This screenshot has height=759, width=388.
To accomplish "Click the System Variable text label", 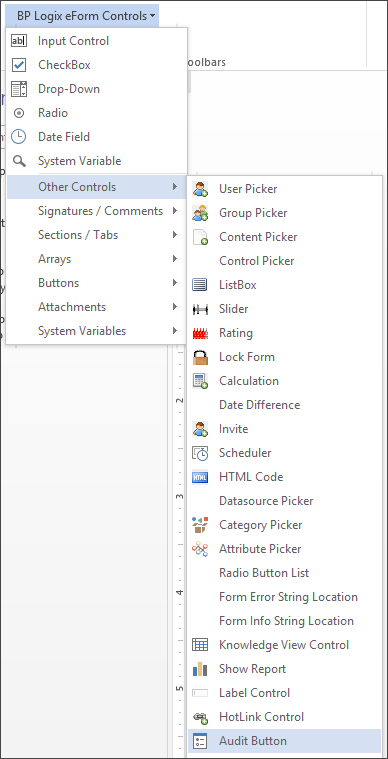I will click(x=80, y=161).
